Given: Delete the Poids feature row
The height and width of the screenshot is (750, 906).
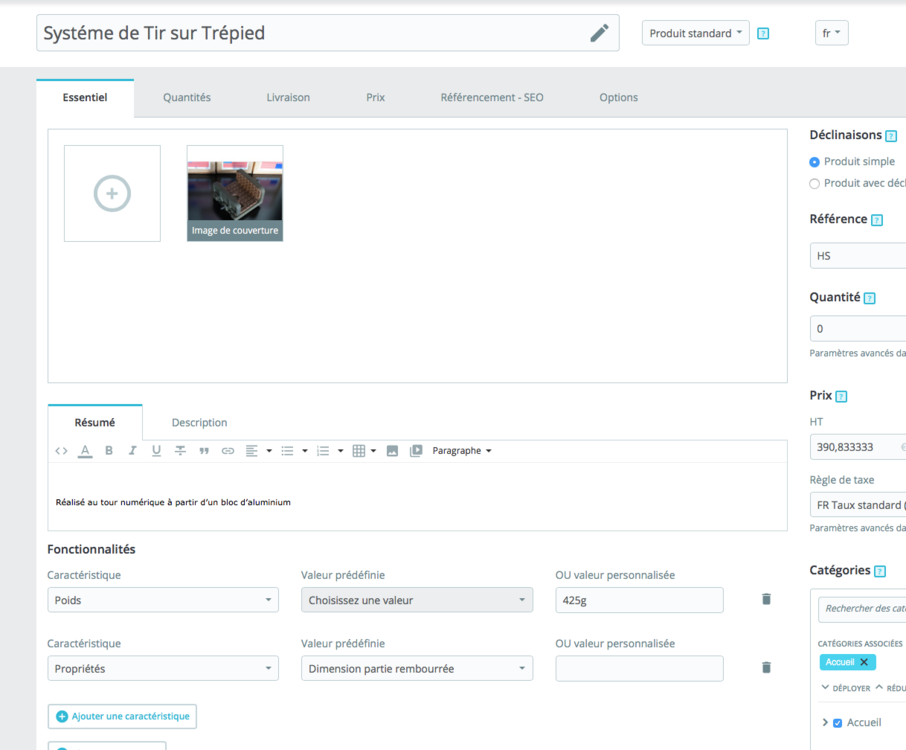Looking at the screenshot, I should (x=766, y=599).
